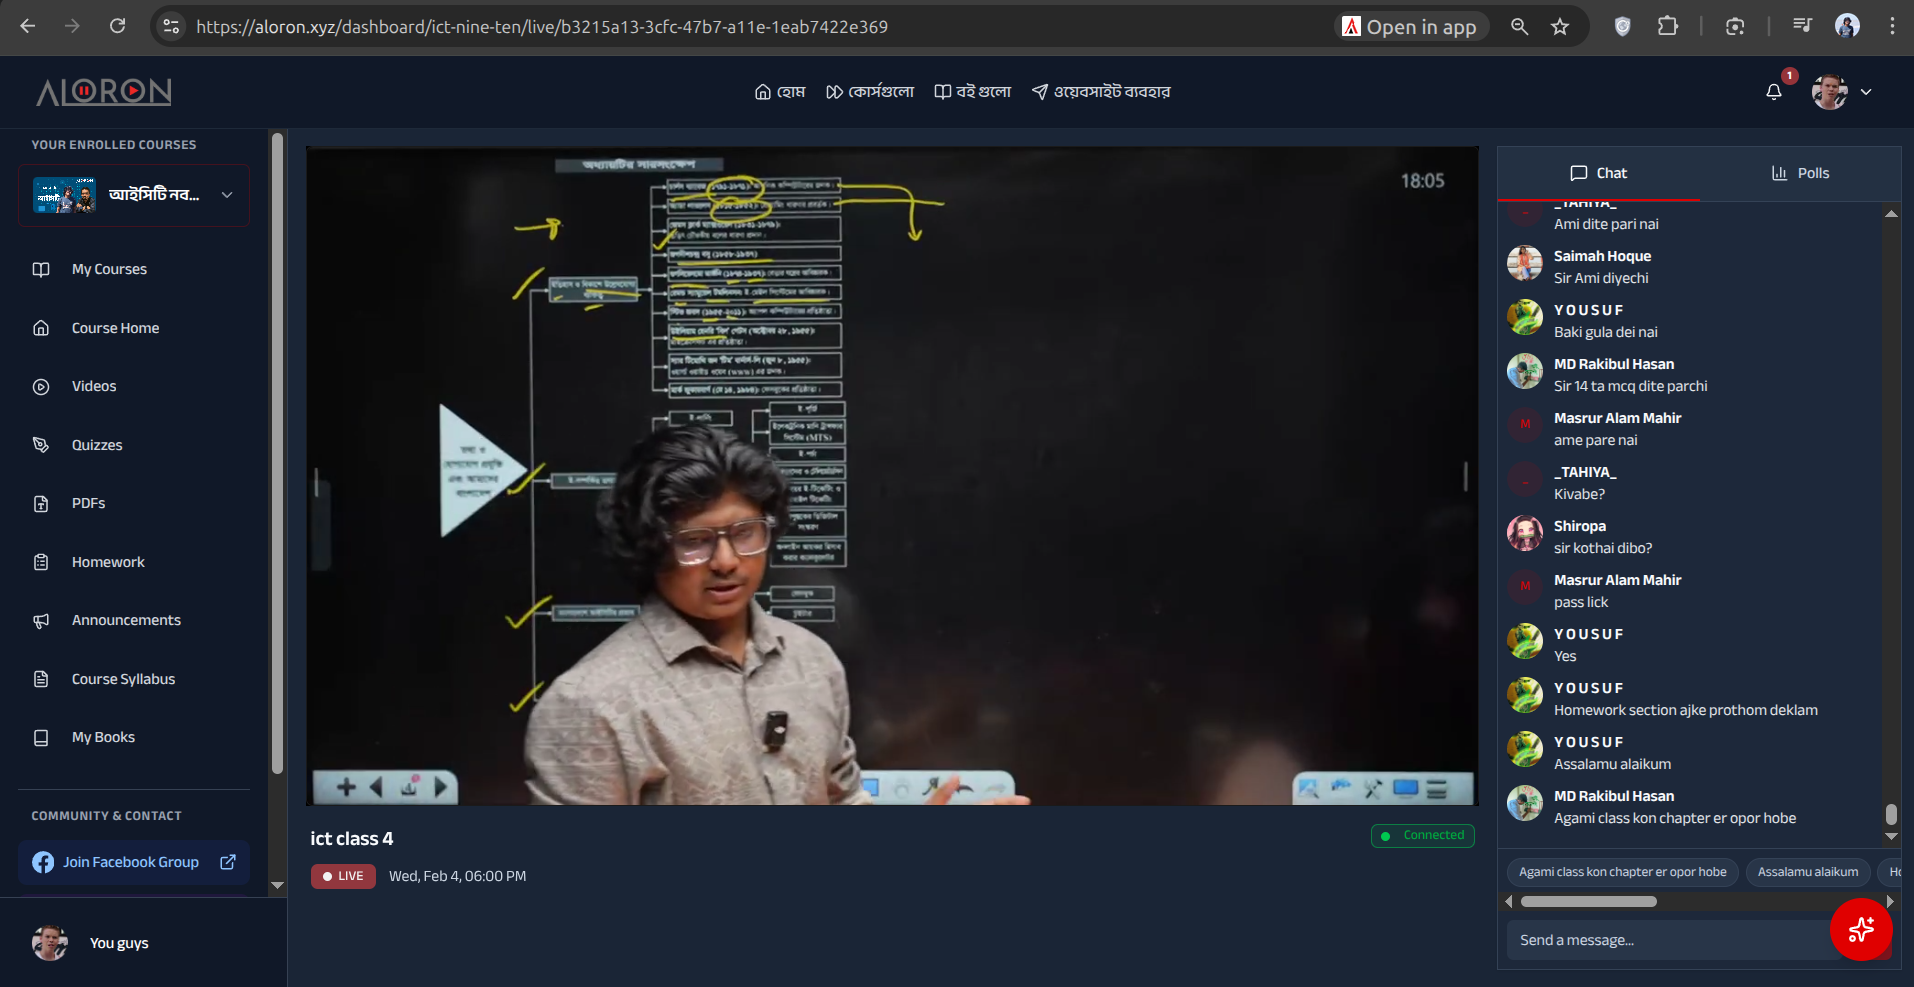
Task: Switch to the Chat tab
Action: 1598,173
